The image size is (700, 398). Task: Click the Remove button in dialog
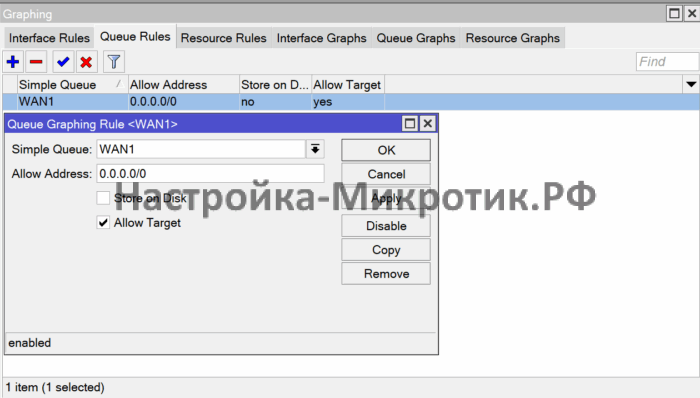click(x=386, y=274)
